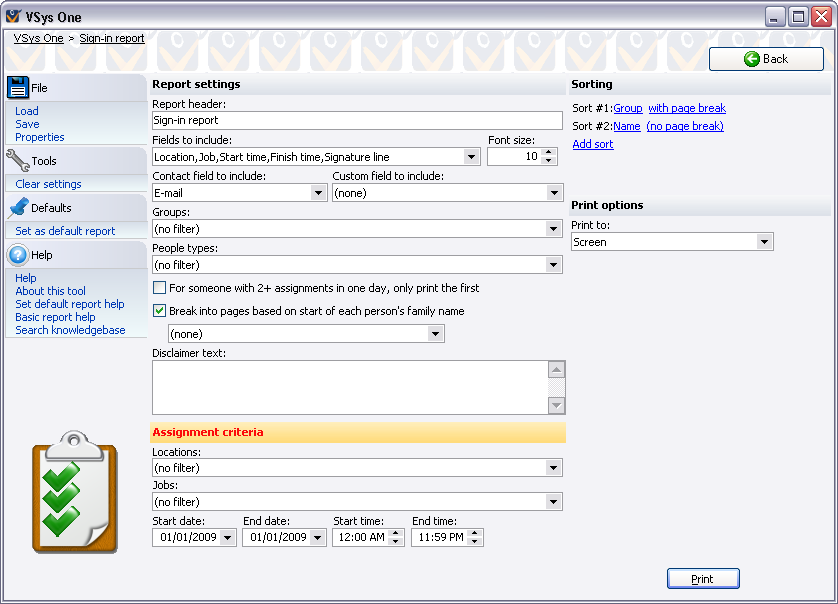Open the Fields to include dropdown
The width and height of the screenshot is (838, 604).
point(471,157)
